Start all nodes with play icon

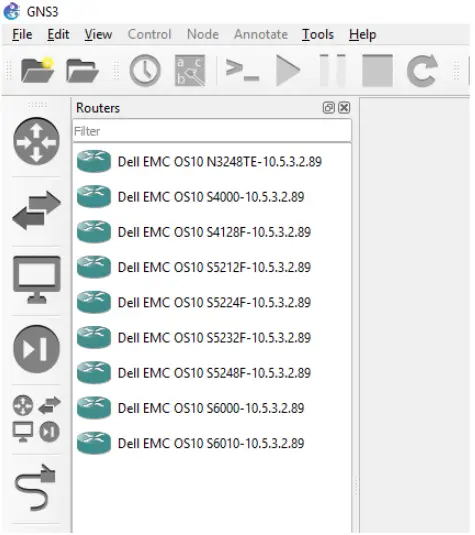coord(288,71)
